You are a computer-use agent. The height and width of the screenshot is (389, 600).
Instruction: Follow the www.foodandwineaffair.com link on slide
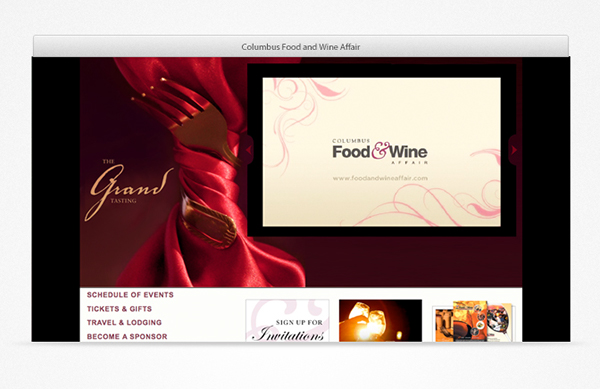point(380,178)
